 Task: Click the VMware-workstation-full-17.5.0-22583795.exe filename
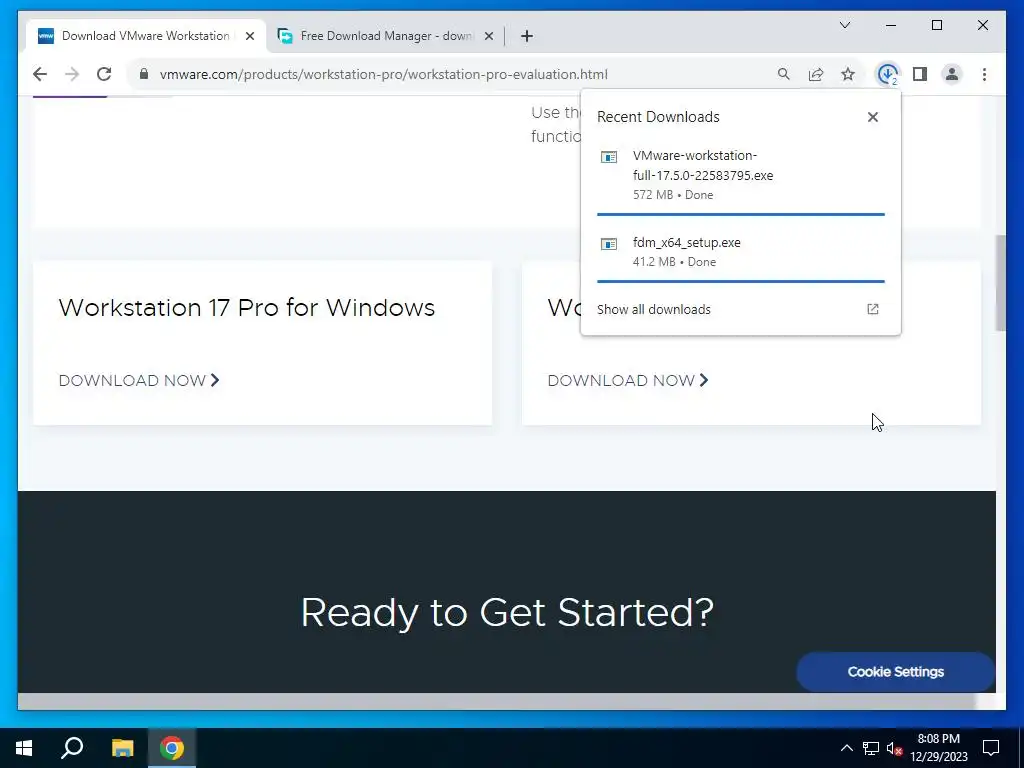click(x=703, y=165)
